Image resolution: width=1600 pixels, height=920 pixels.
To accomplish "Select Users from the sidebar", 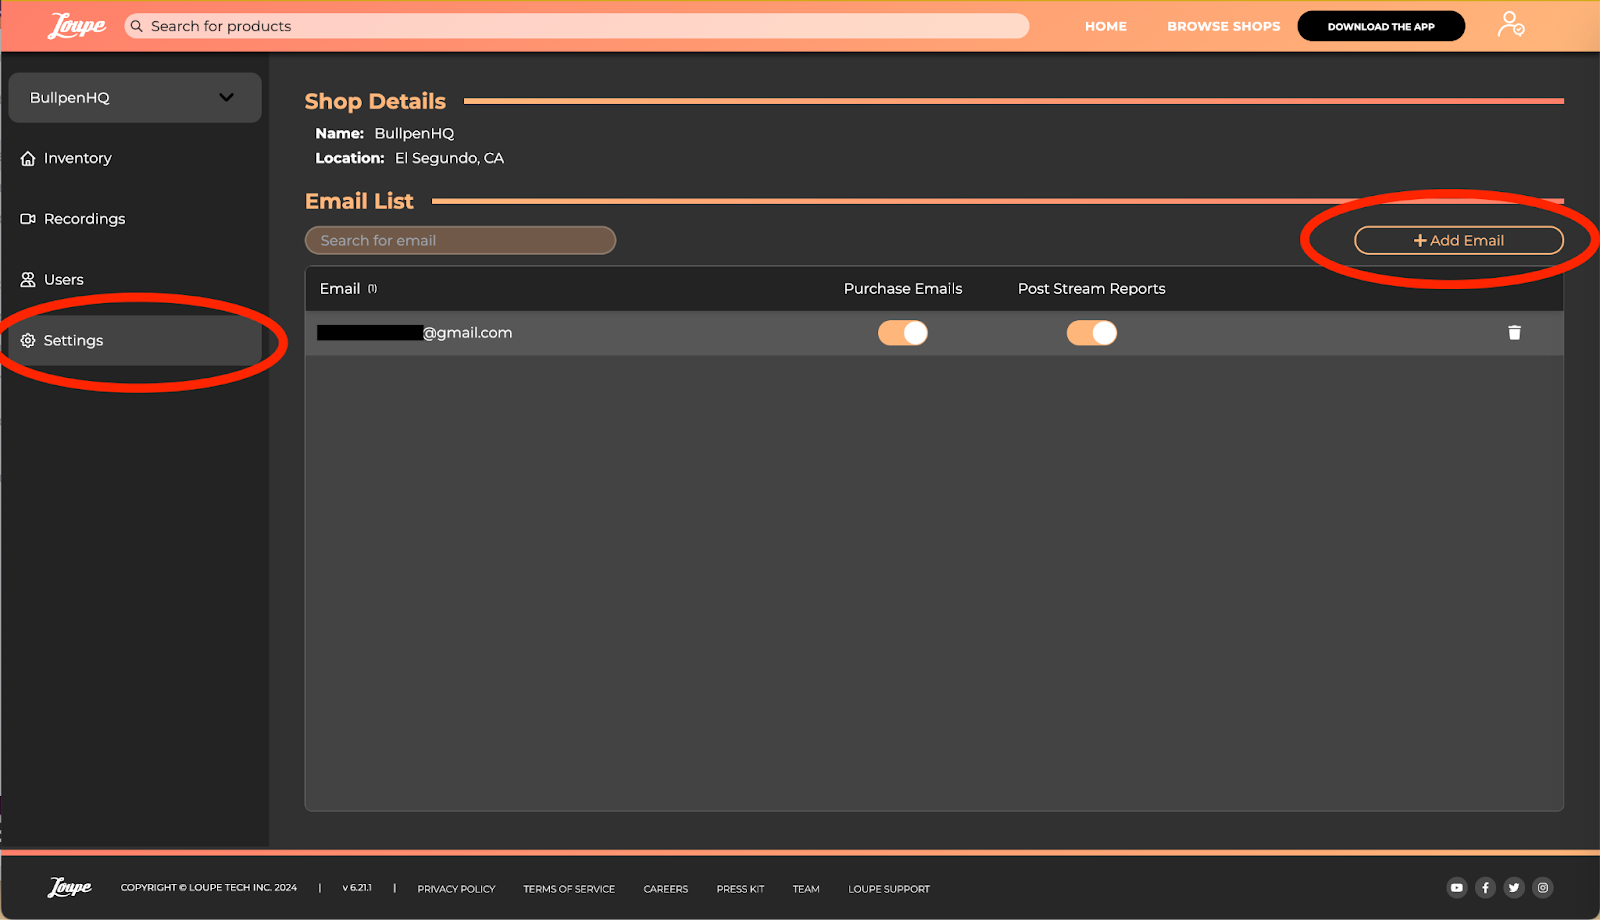I will click(63, 280).
